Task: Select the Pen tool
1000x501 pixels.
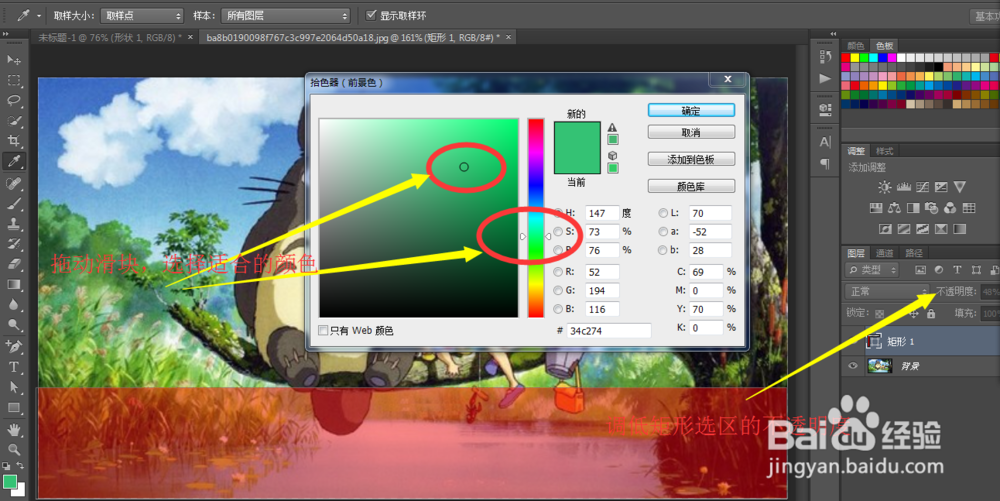Action: pos(14,347)
